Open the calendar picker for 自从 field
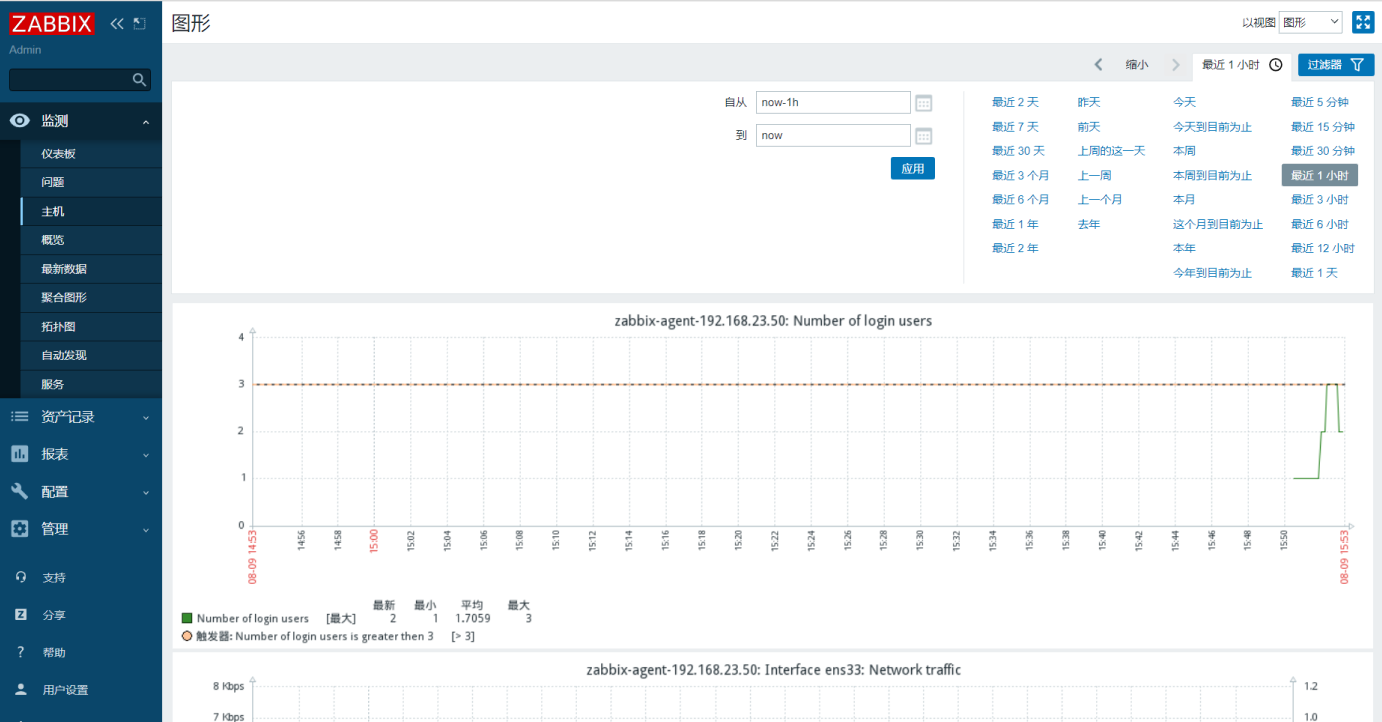Screen dimensions: 1382x722 [x=924, y=103]
